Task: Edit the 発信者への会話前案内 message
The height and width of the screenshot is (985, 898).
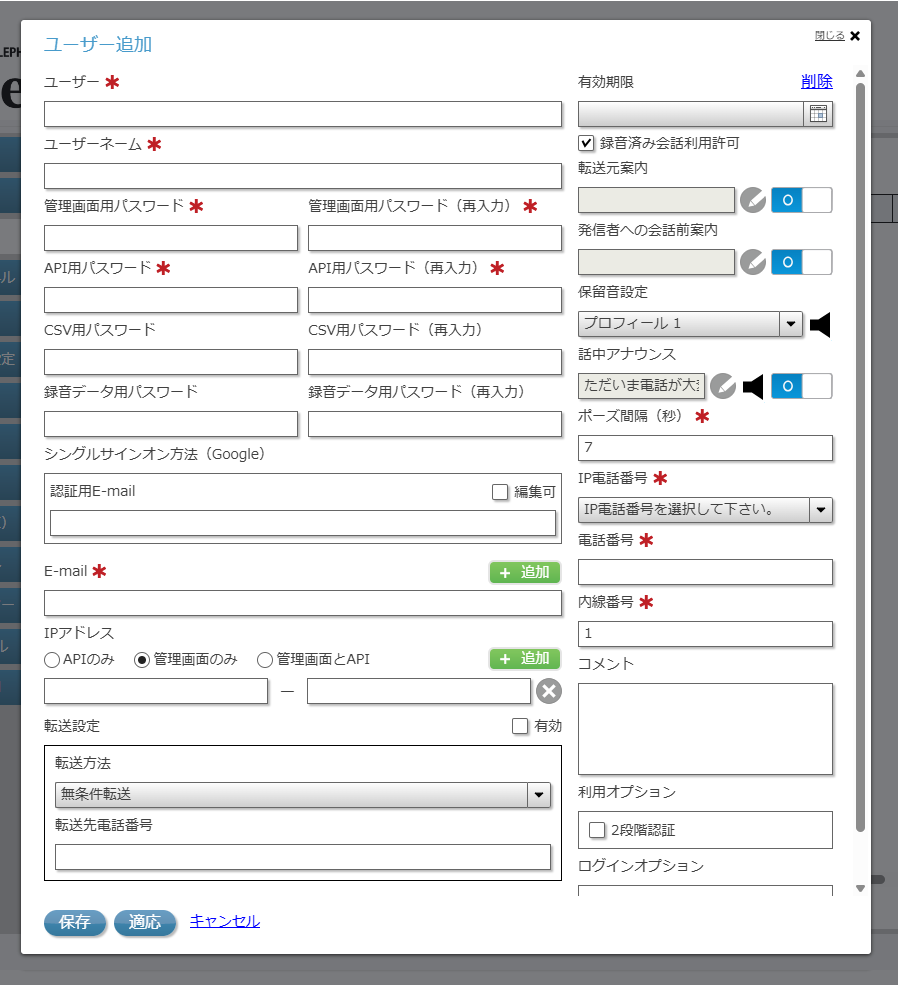Action: [753, 262]
